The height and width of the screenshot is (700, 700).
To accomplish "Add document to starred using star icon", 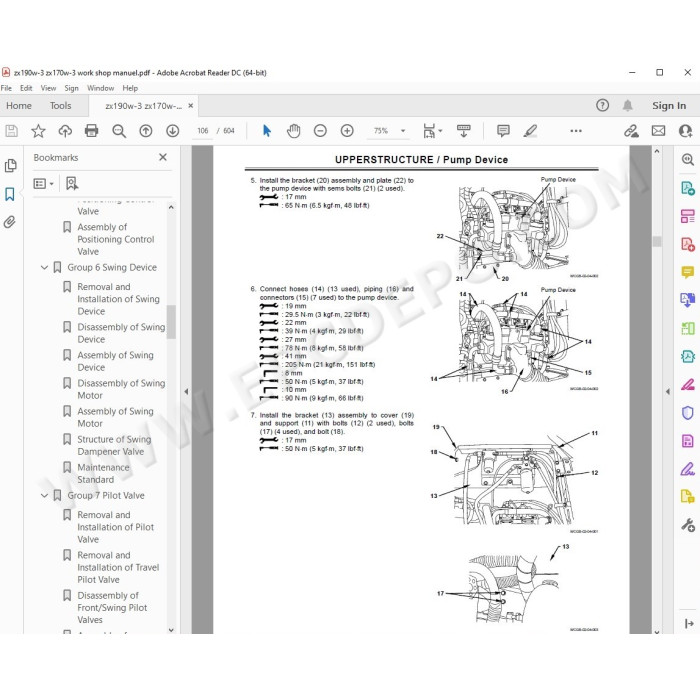I will tap(38, 131).
